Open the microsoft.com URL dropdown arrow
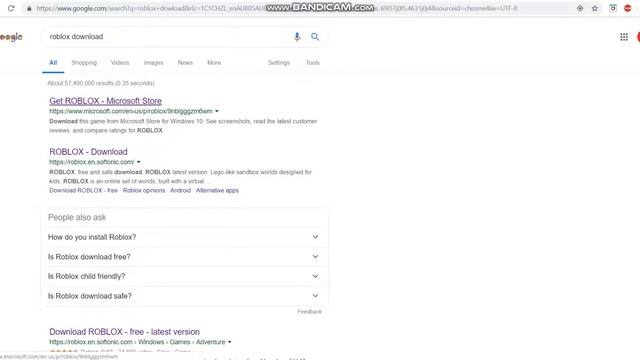Image resolution: width=640 pixels, height=360 pixels. 217,111
